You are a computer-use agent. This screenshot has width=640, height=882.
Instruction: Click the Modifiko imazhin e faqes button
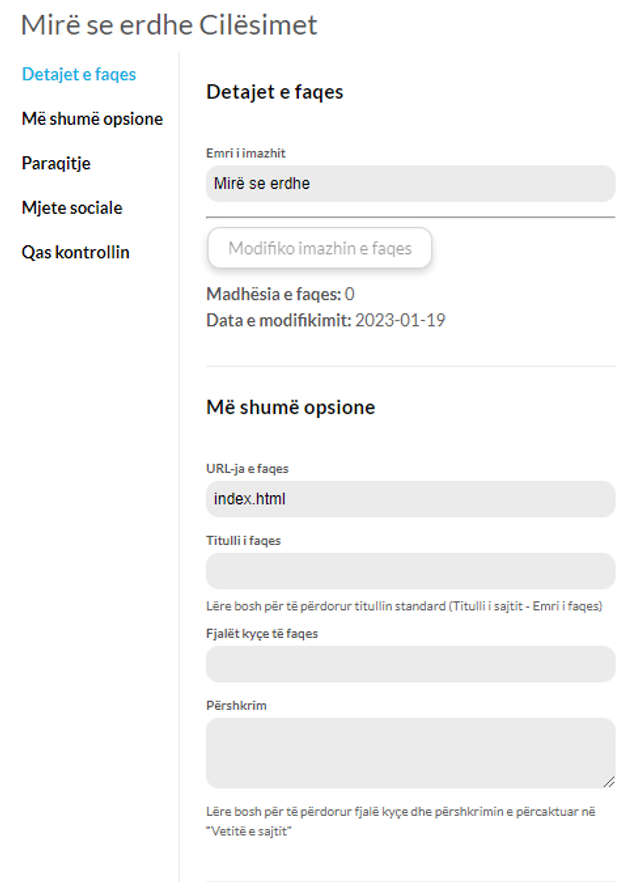coord(319,248)
